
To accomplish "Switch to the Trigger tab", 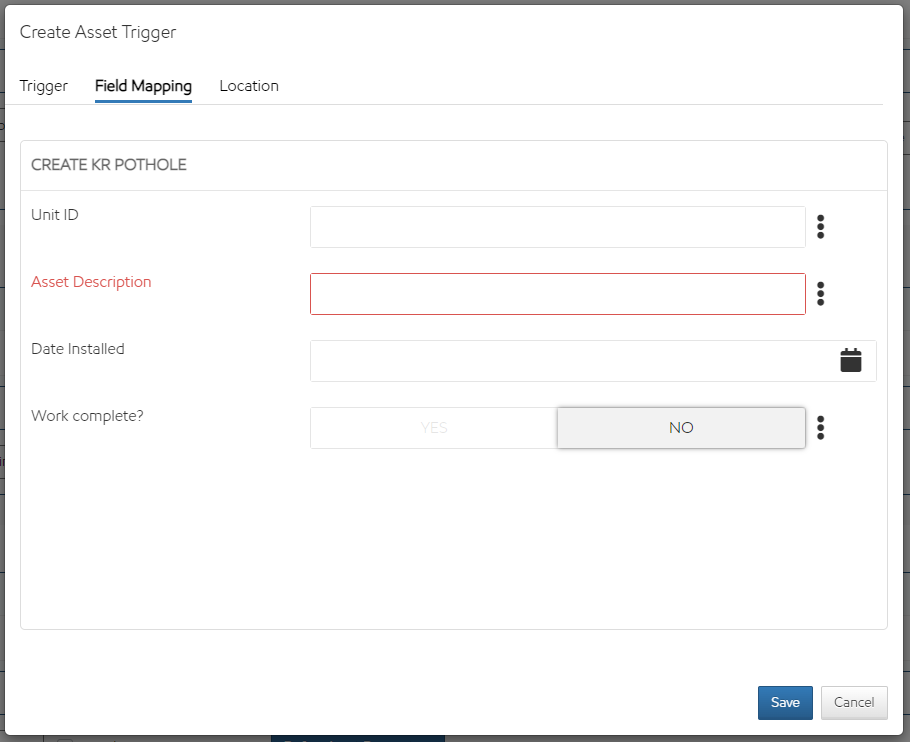I will (44, 86).
